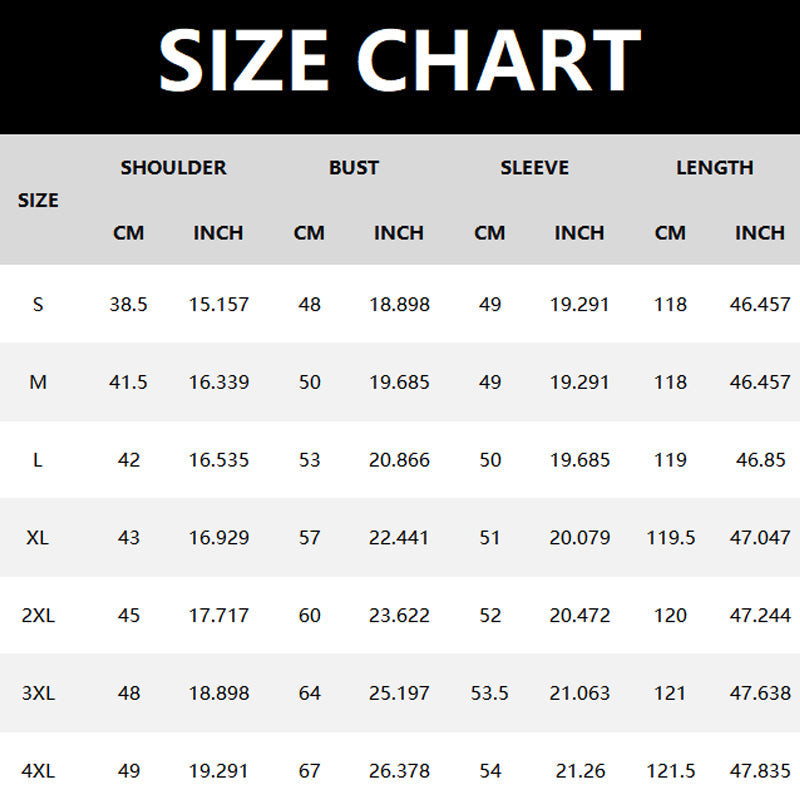Screen dimensions: 800x800
Task: Select the M size row label
Action: [38, 382]
